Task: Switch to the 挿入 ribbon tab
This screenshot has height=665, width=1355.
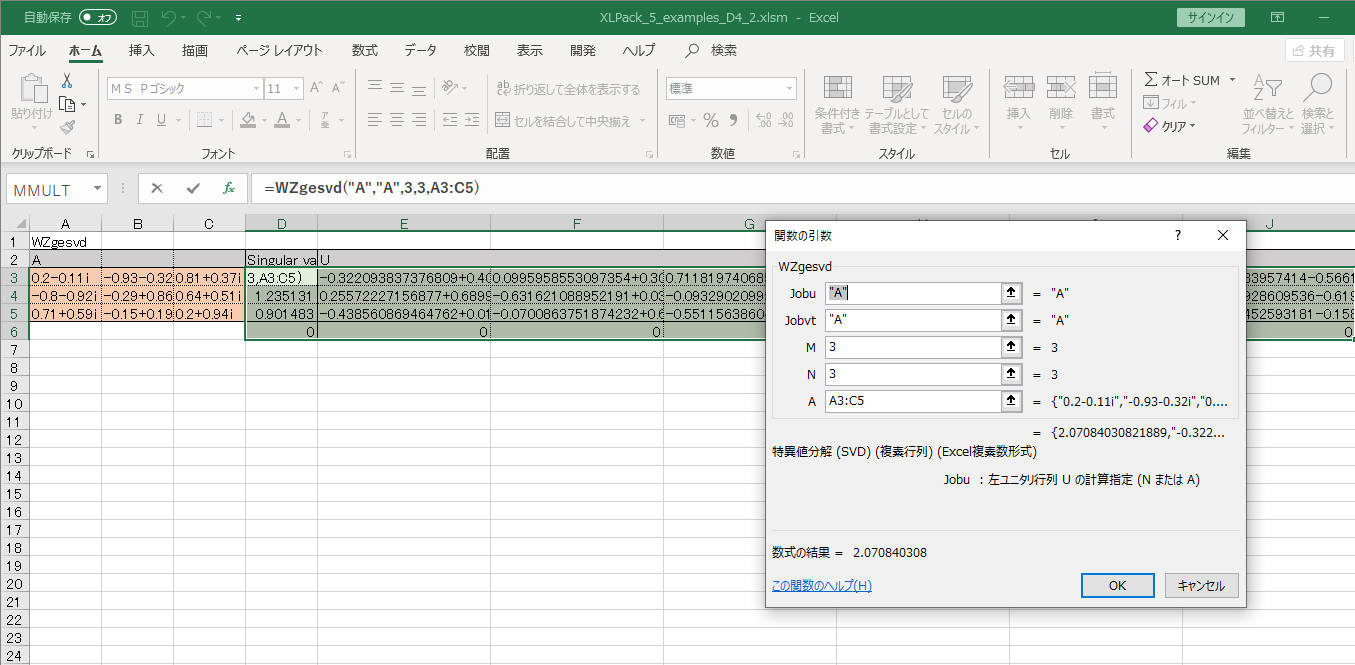Action: tap(142, 50)
